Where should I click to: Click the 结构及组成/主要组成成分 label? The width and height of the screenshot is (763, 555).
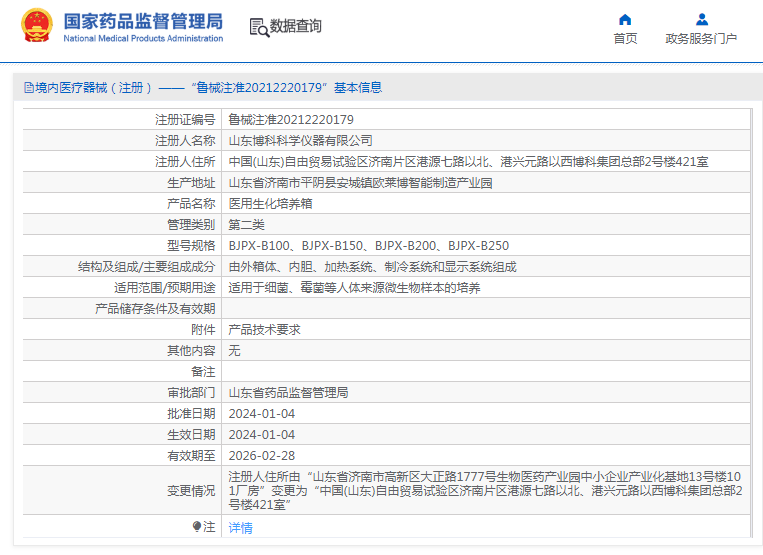(x=146, y=267)
